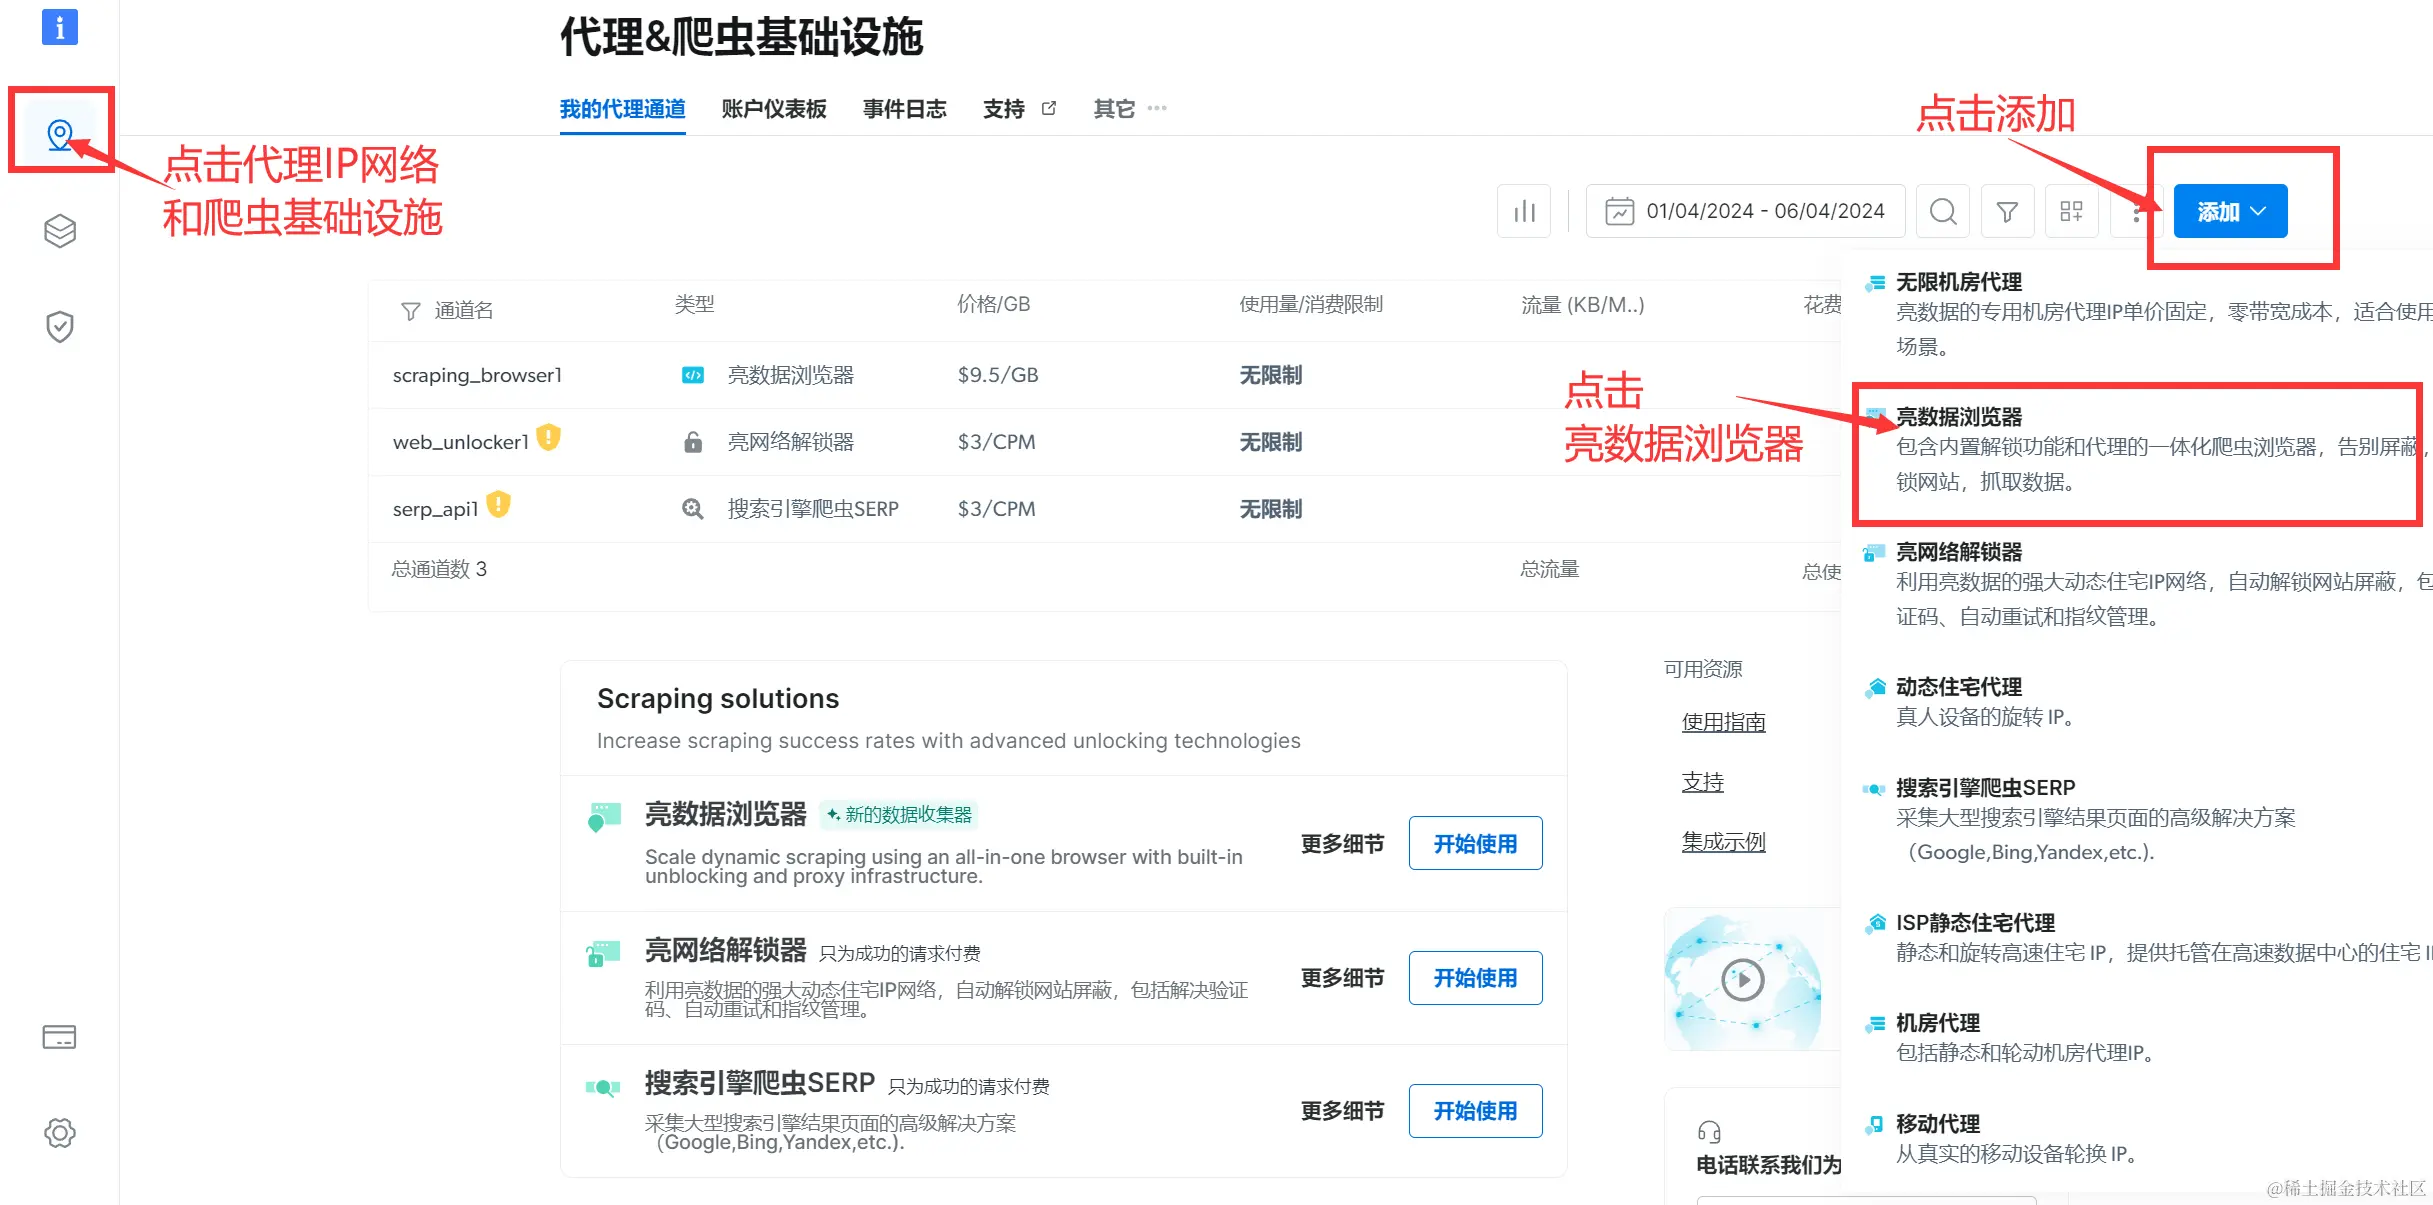Switch to the 事件日志 tab
Image resolution: width=2433 pixels, height=1205 pixels.
click(x=905, y=109)
